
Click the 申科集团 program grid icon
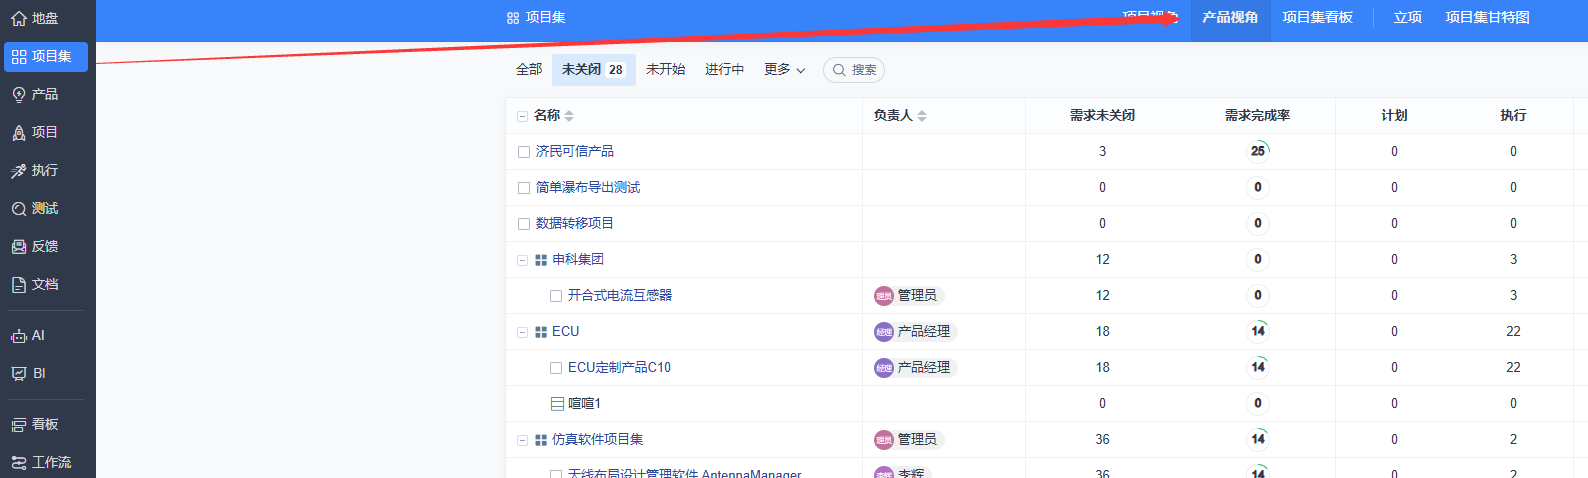[541, 260]
